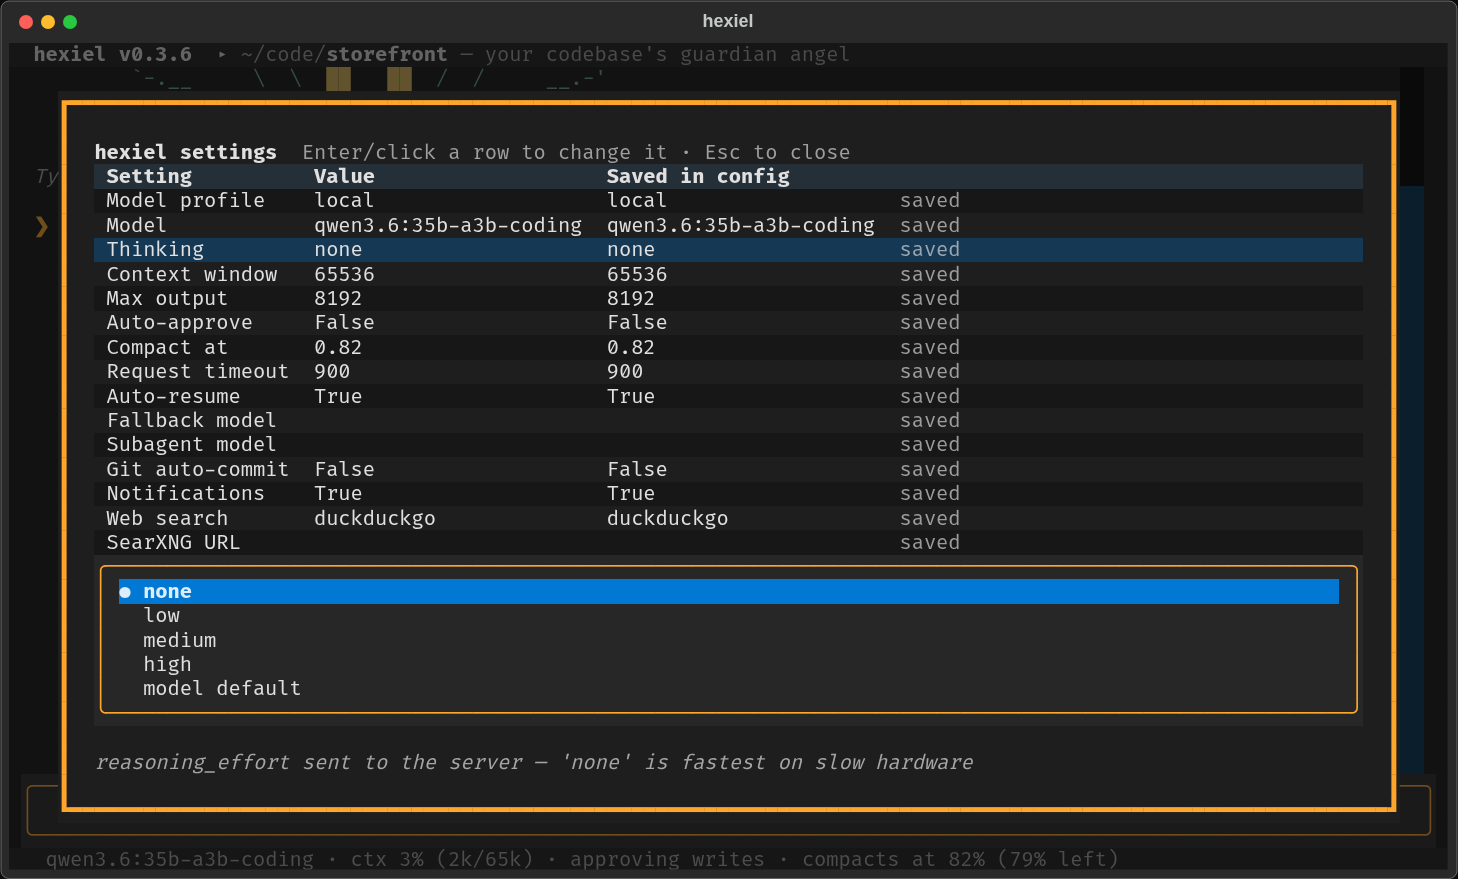Edit the Context window setting row
Image resolution: width=1458 pixels, height=879 pixels.
(729, 274)
